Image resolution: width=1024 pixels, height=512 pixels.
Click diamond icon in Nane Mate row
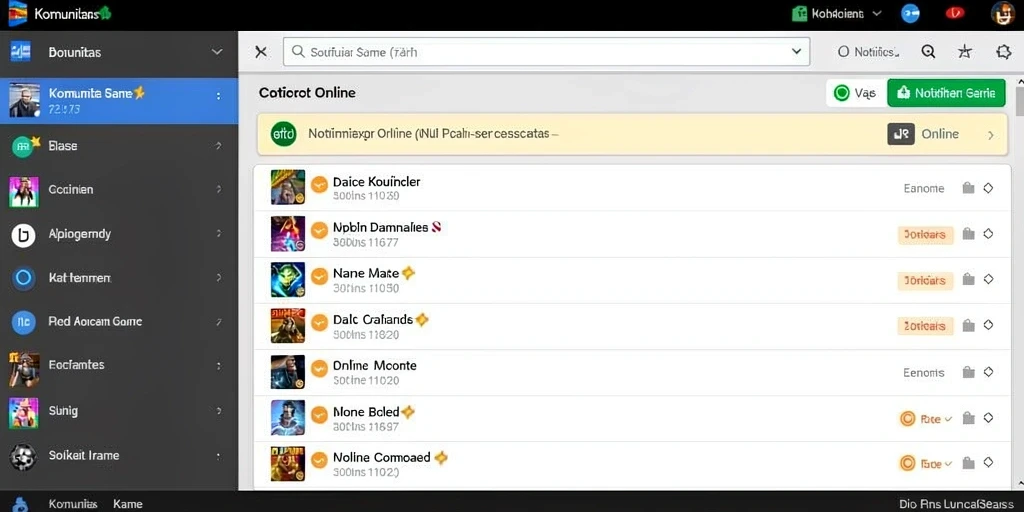(988, 279)
